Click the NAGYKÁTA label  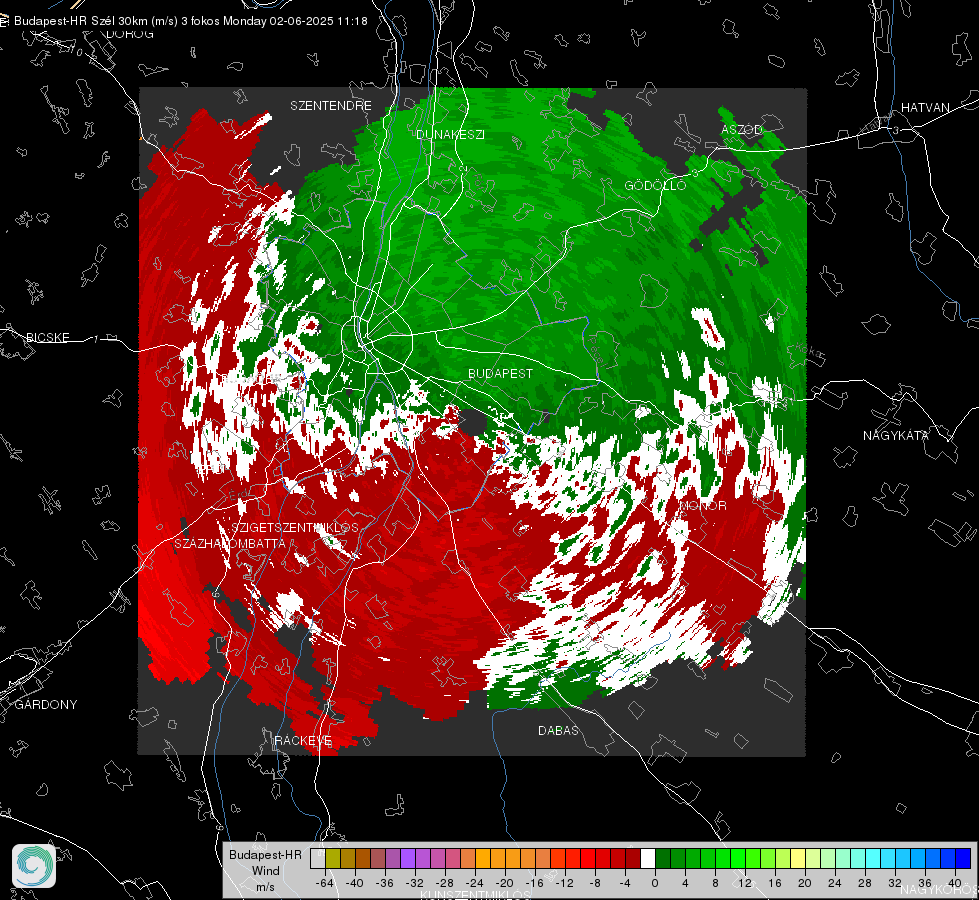tap(895, 436)
